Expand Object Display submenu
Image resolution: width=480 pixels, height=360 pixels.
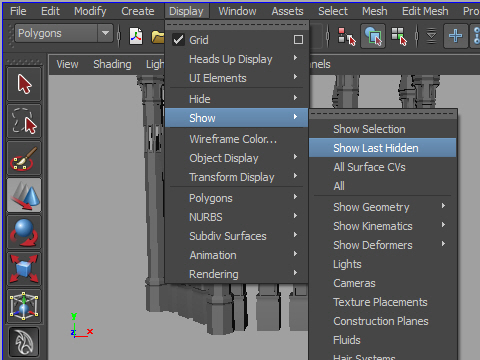(x=236, y=158)
